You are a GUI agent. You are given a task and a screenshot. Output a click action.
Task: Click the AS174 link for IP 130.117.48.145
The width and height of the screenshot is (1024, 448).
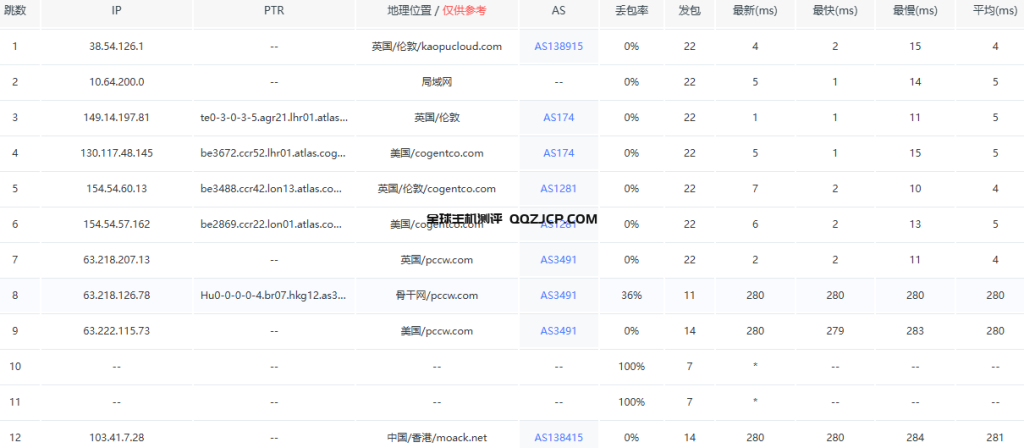[x=558, y=153]
